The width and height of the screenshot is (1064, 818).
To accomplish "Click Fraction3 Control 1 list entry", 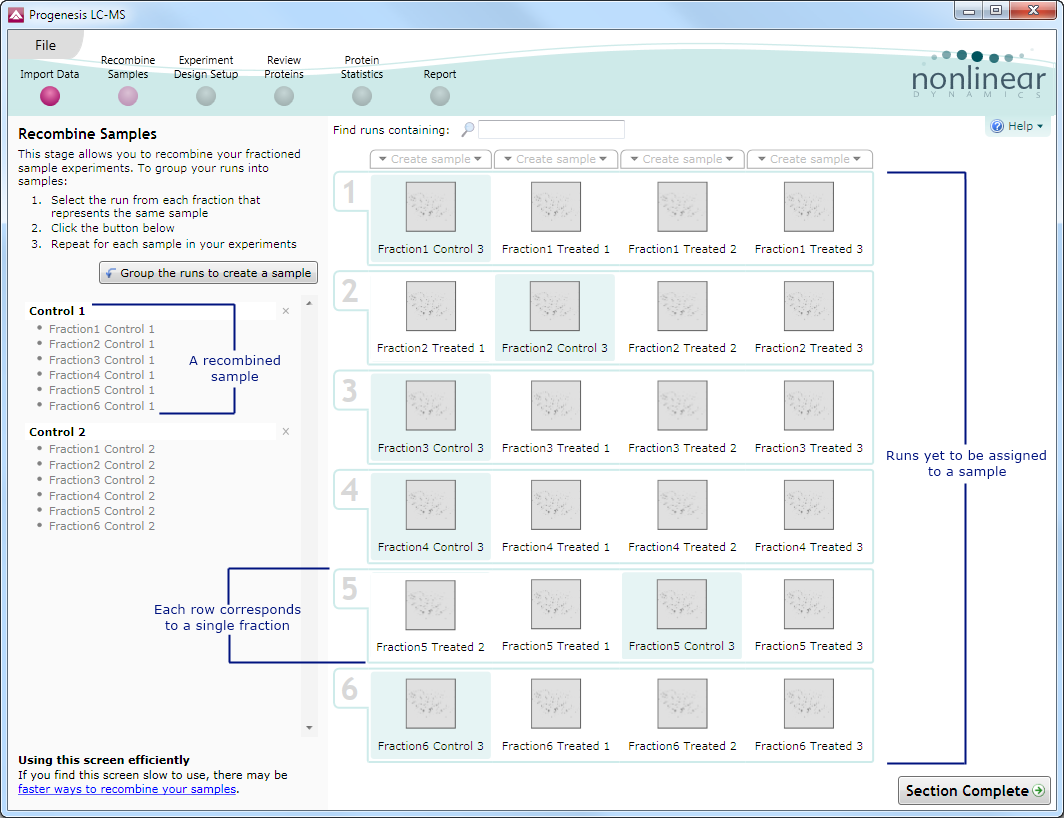I will tap(101, 360).
